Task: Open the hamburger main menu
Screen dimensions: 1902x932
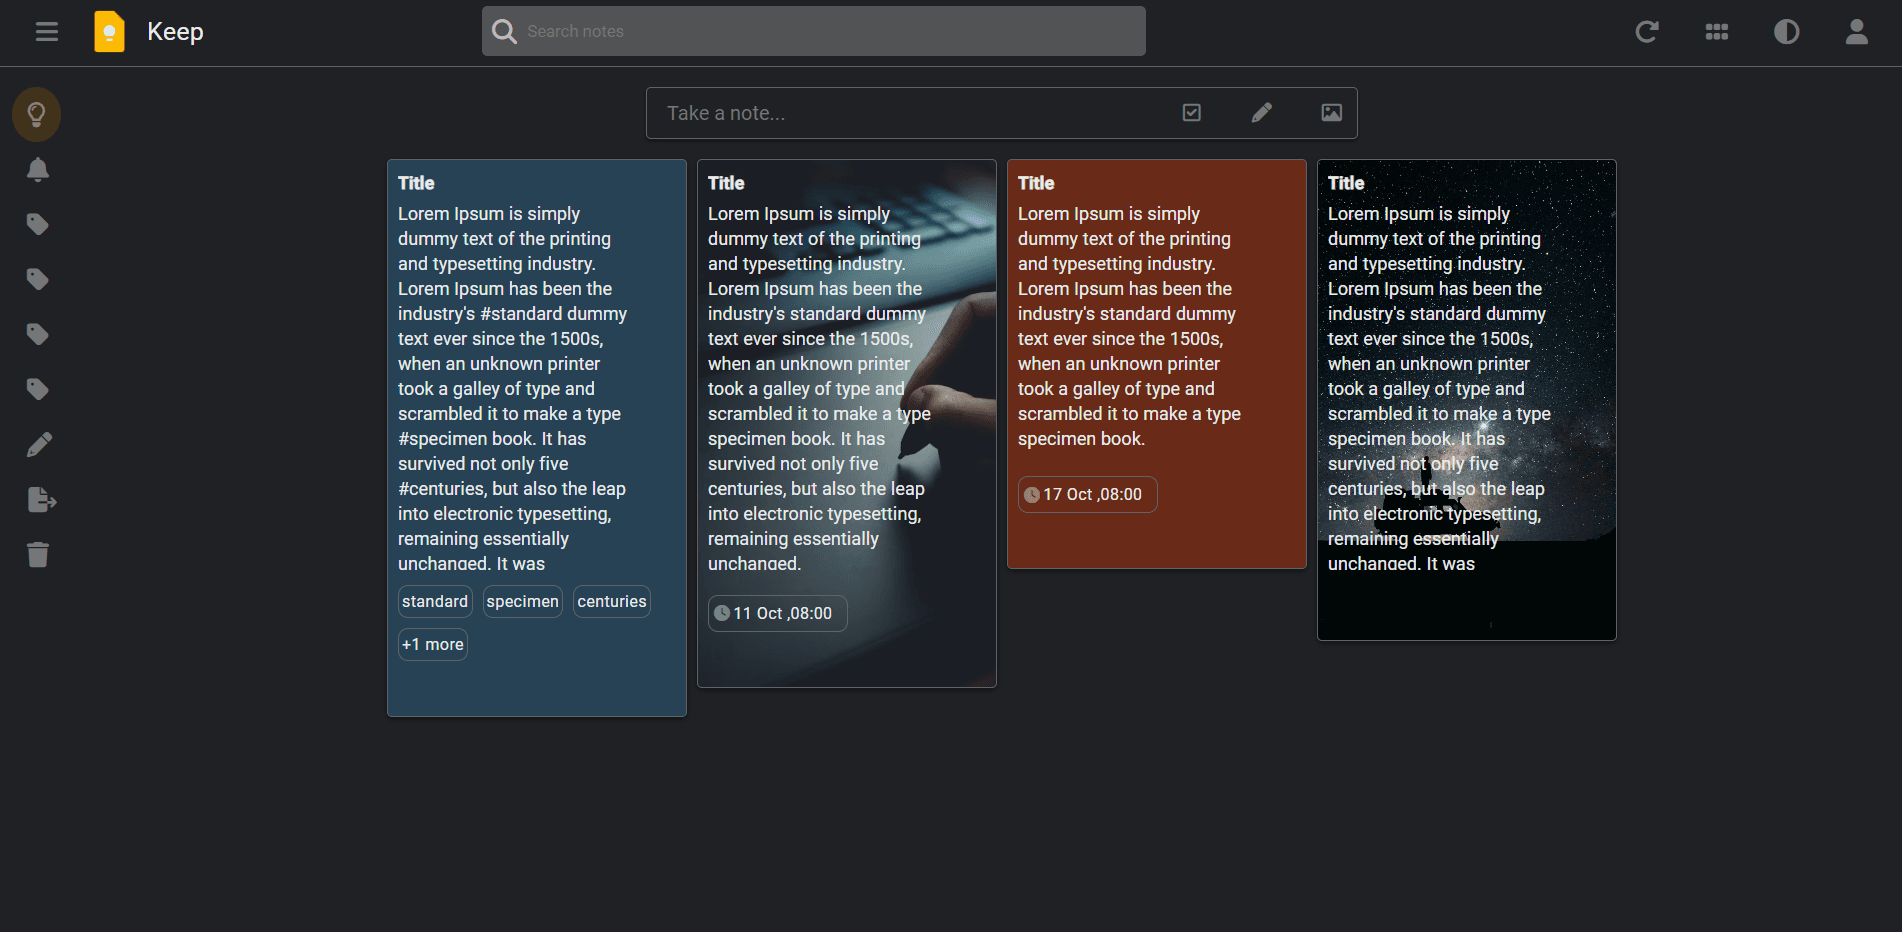Action: pyautogui.click(x=47, y=32)
